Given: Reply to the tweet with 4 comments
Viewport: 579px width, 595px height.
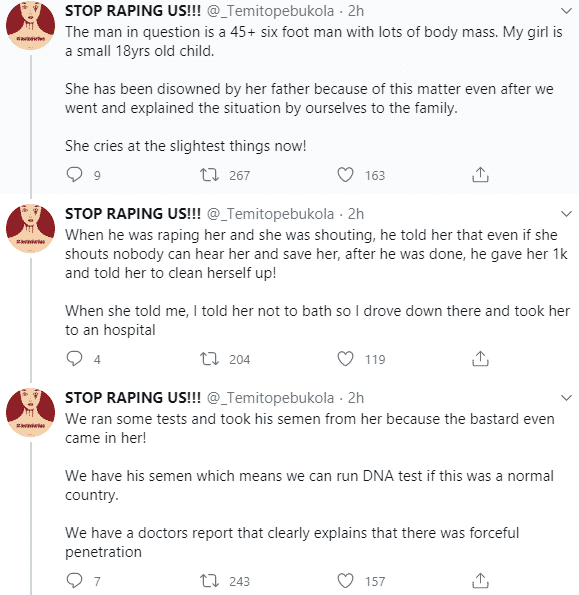Looking at the screenshot, I should pos(74,359).
